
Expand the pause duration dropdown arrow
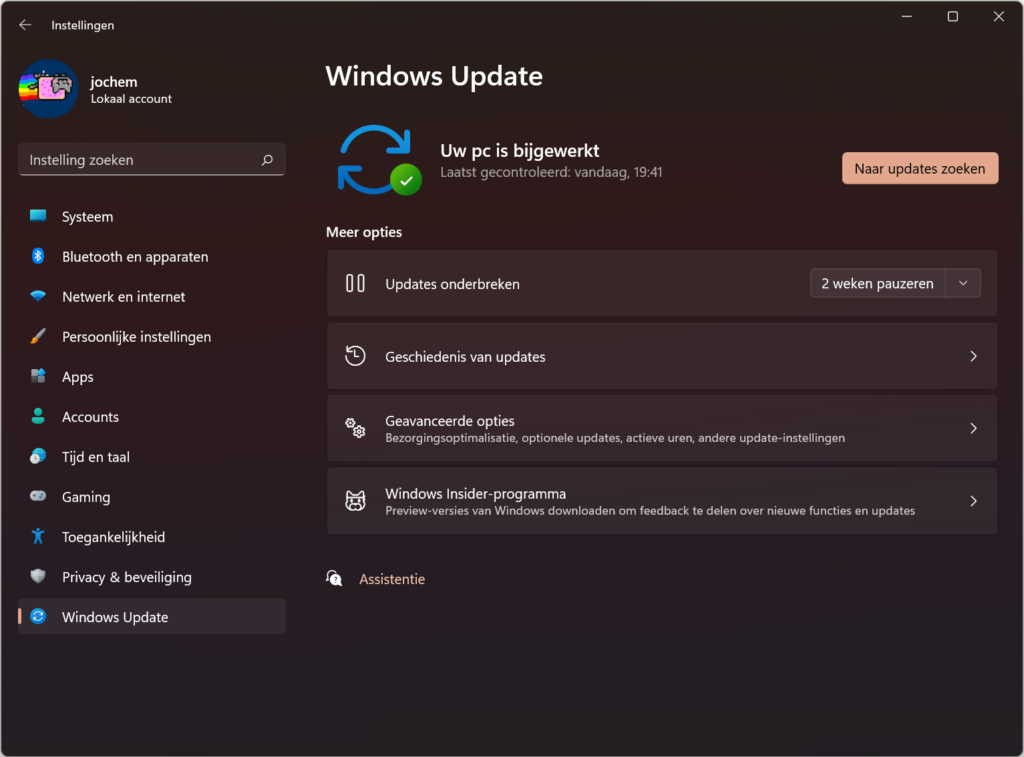coord(963,283)
